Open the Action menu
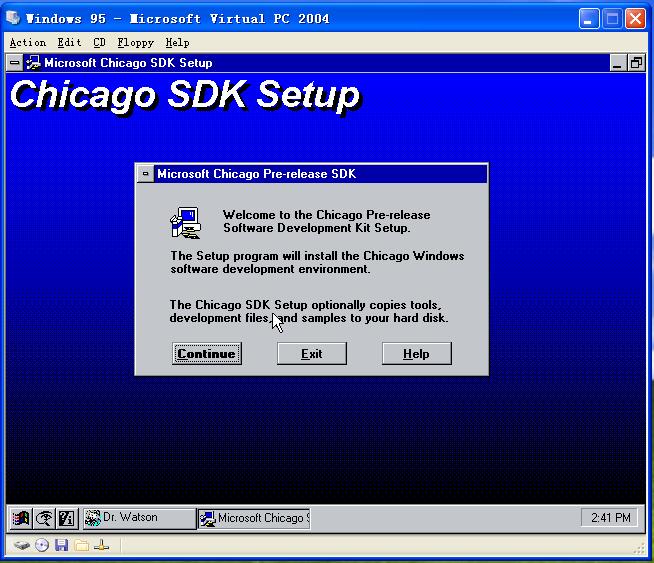Screen dimensions: 654x563 [28, 43]
